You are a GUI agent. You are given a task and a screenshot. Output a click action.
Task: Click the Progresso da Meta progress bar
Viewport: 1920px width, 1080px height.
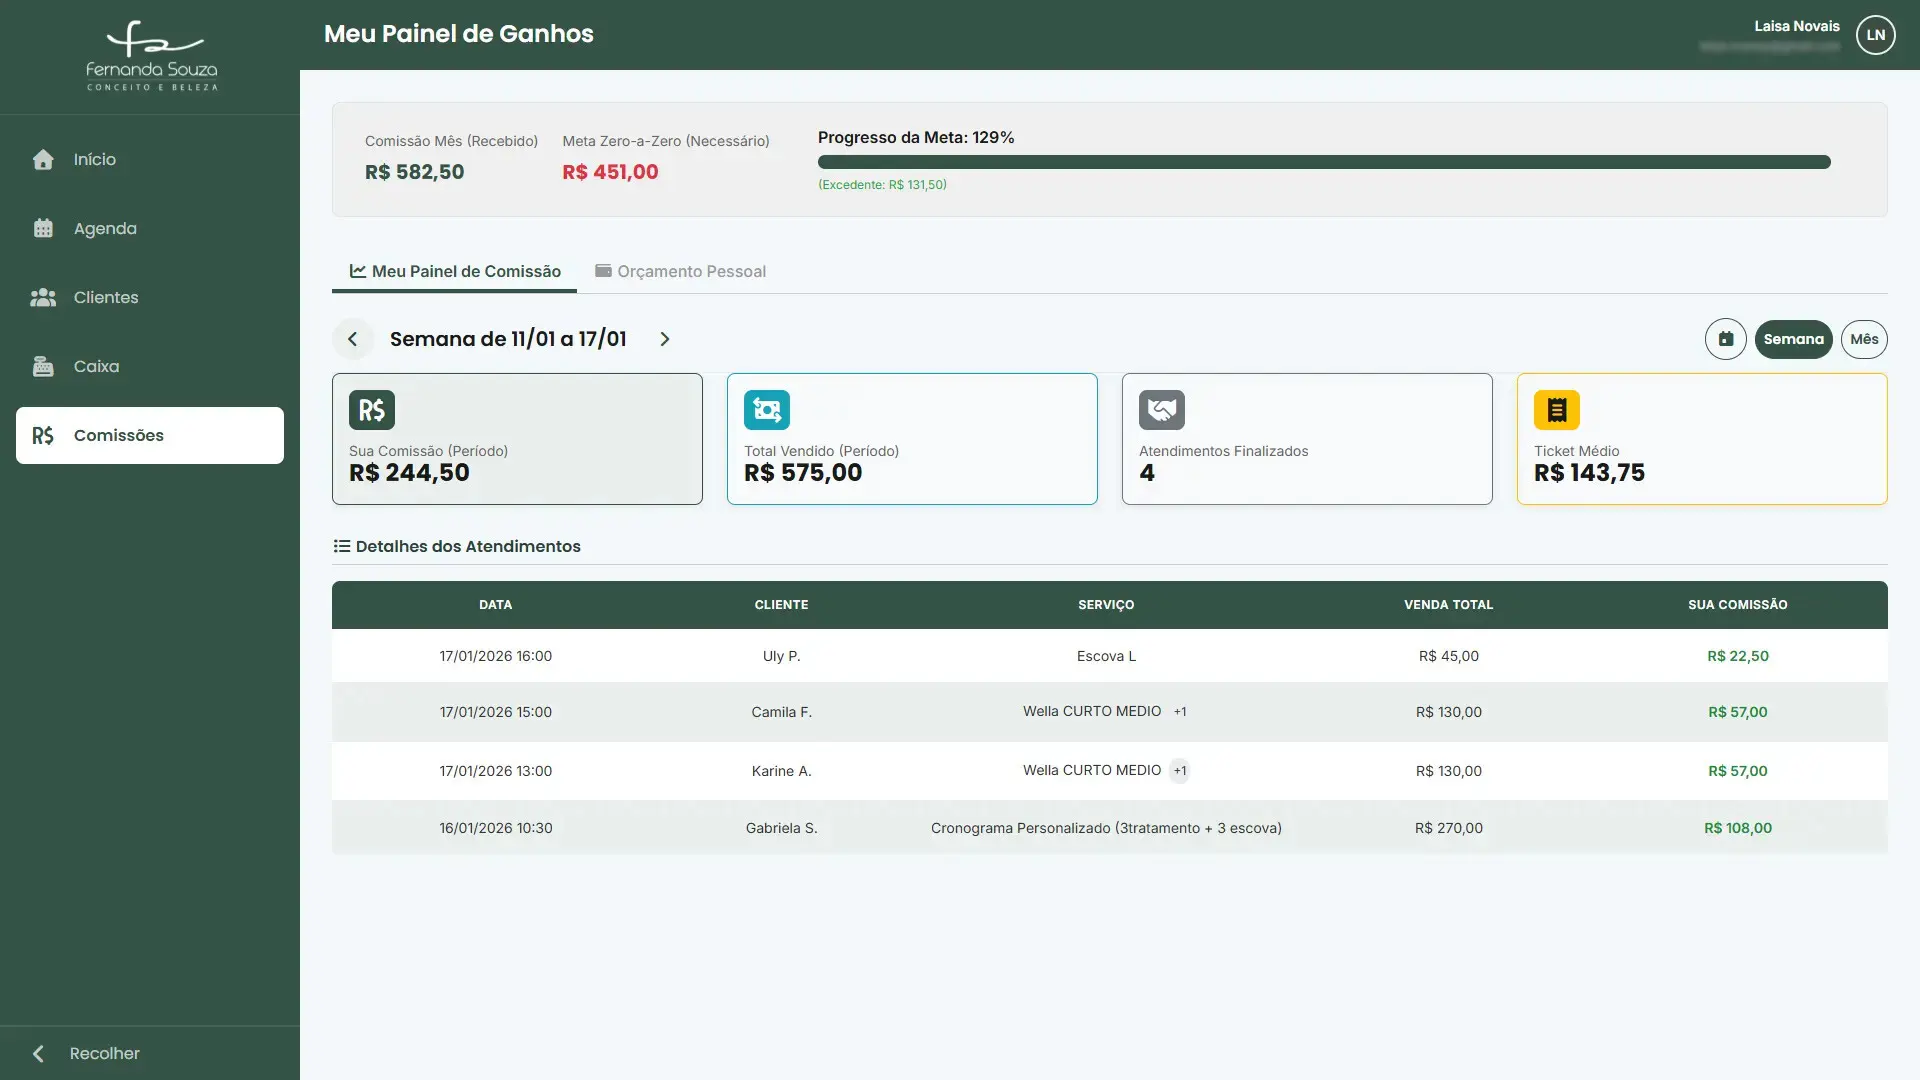[x=1323, y=162]
